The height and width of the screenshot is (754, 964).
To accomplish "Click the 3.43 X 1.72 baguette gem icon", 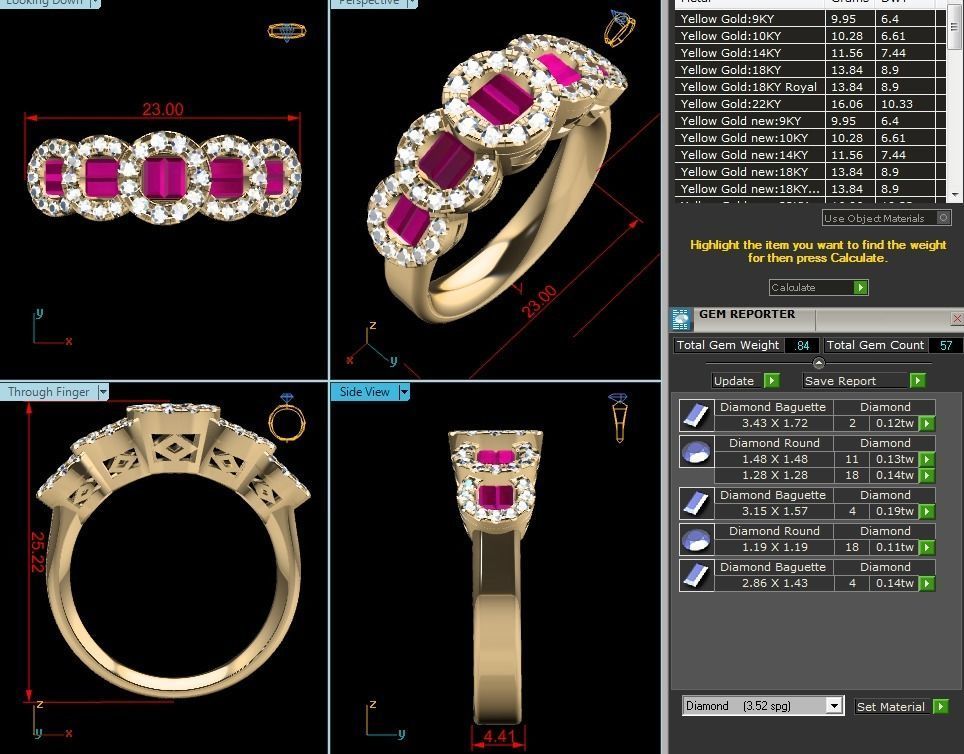I will [697, 415].
